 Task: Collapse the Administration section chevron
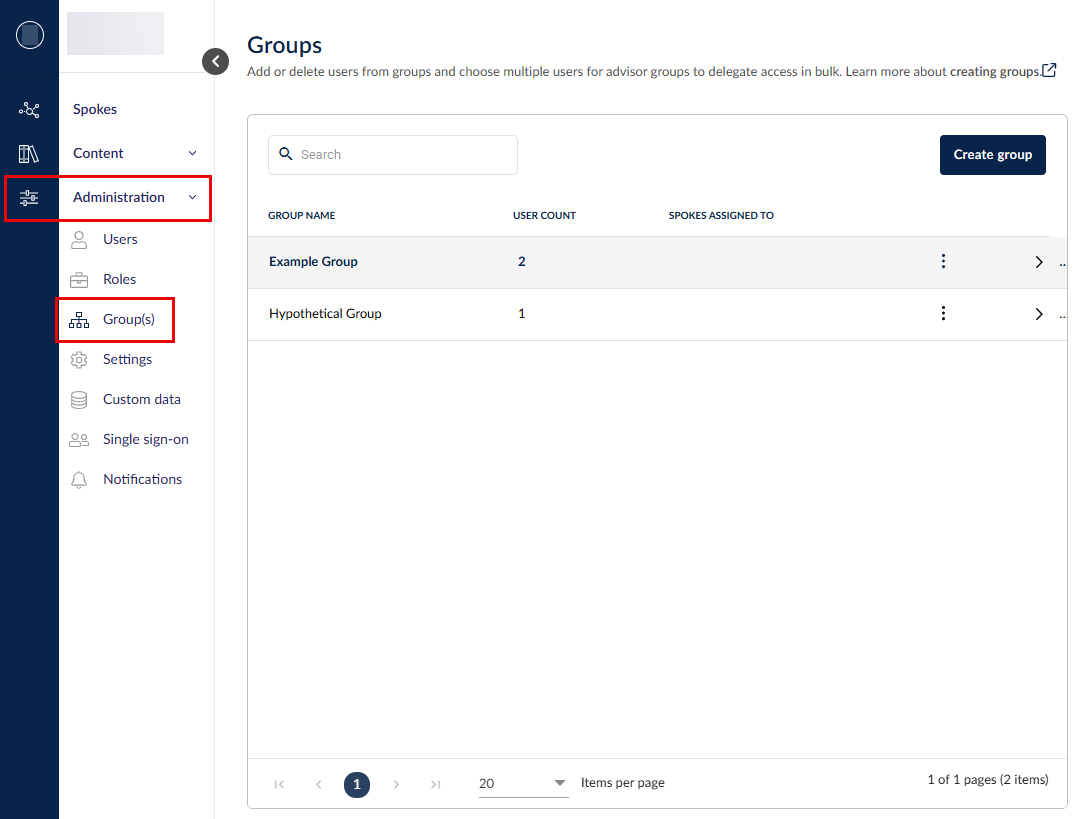(193, 198)
